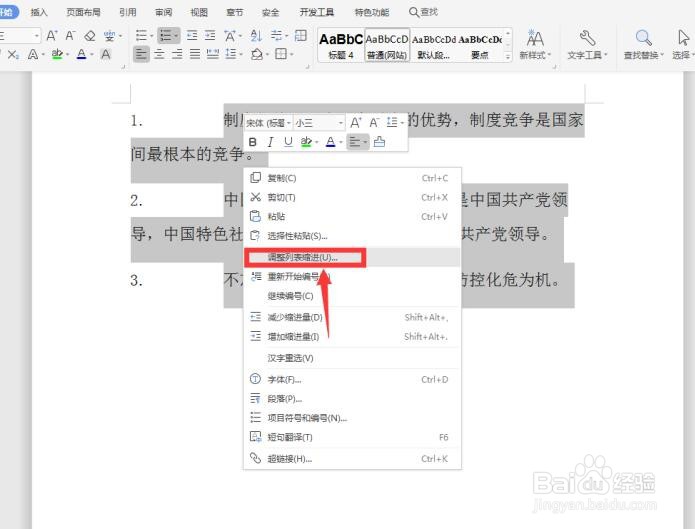
Task: Click the ribbon decrease font size icon
Action: click(70, 35)
